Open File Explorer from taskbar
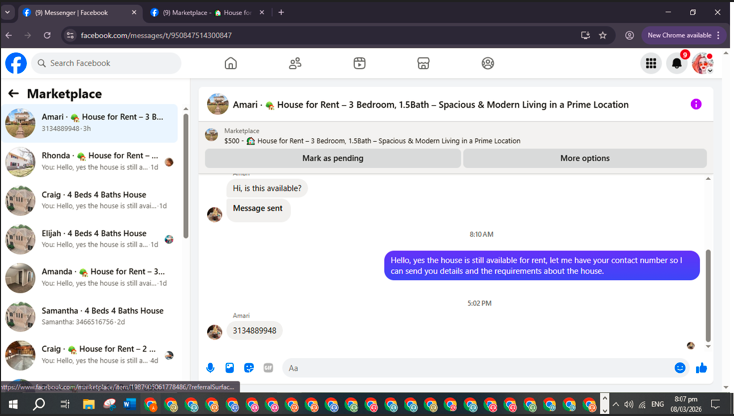The height and width of the screenshot is (416, 734). (88, 404)
